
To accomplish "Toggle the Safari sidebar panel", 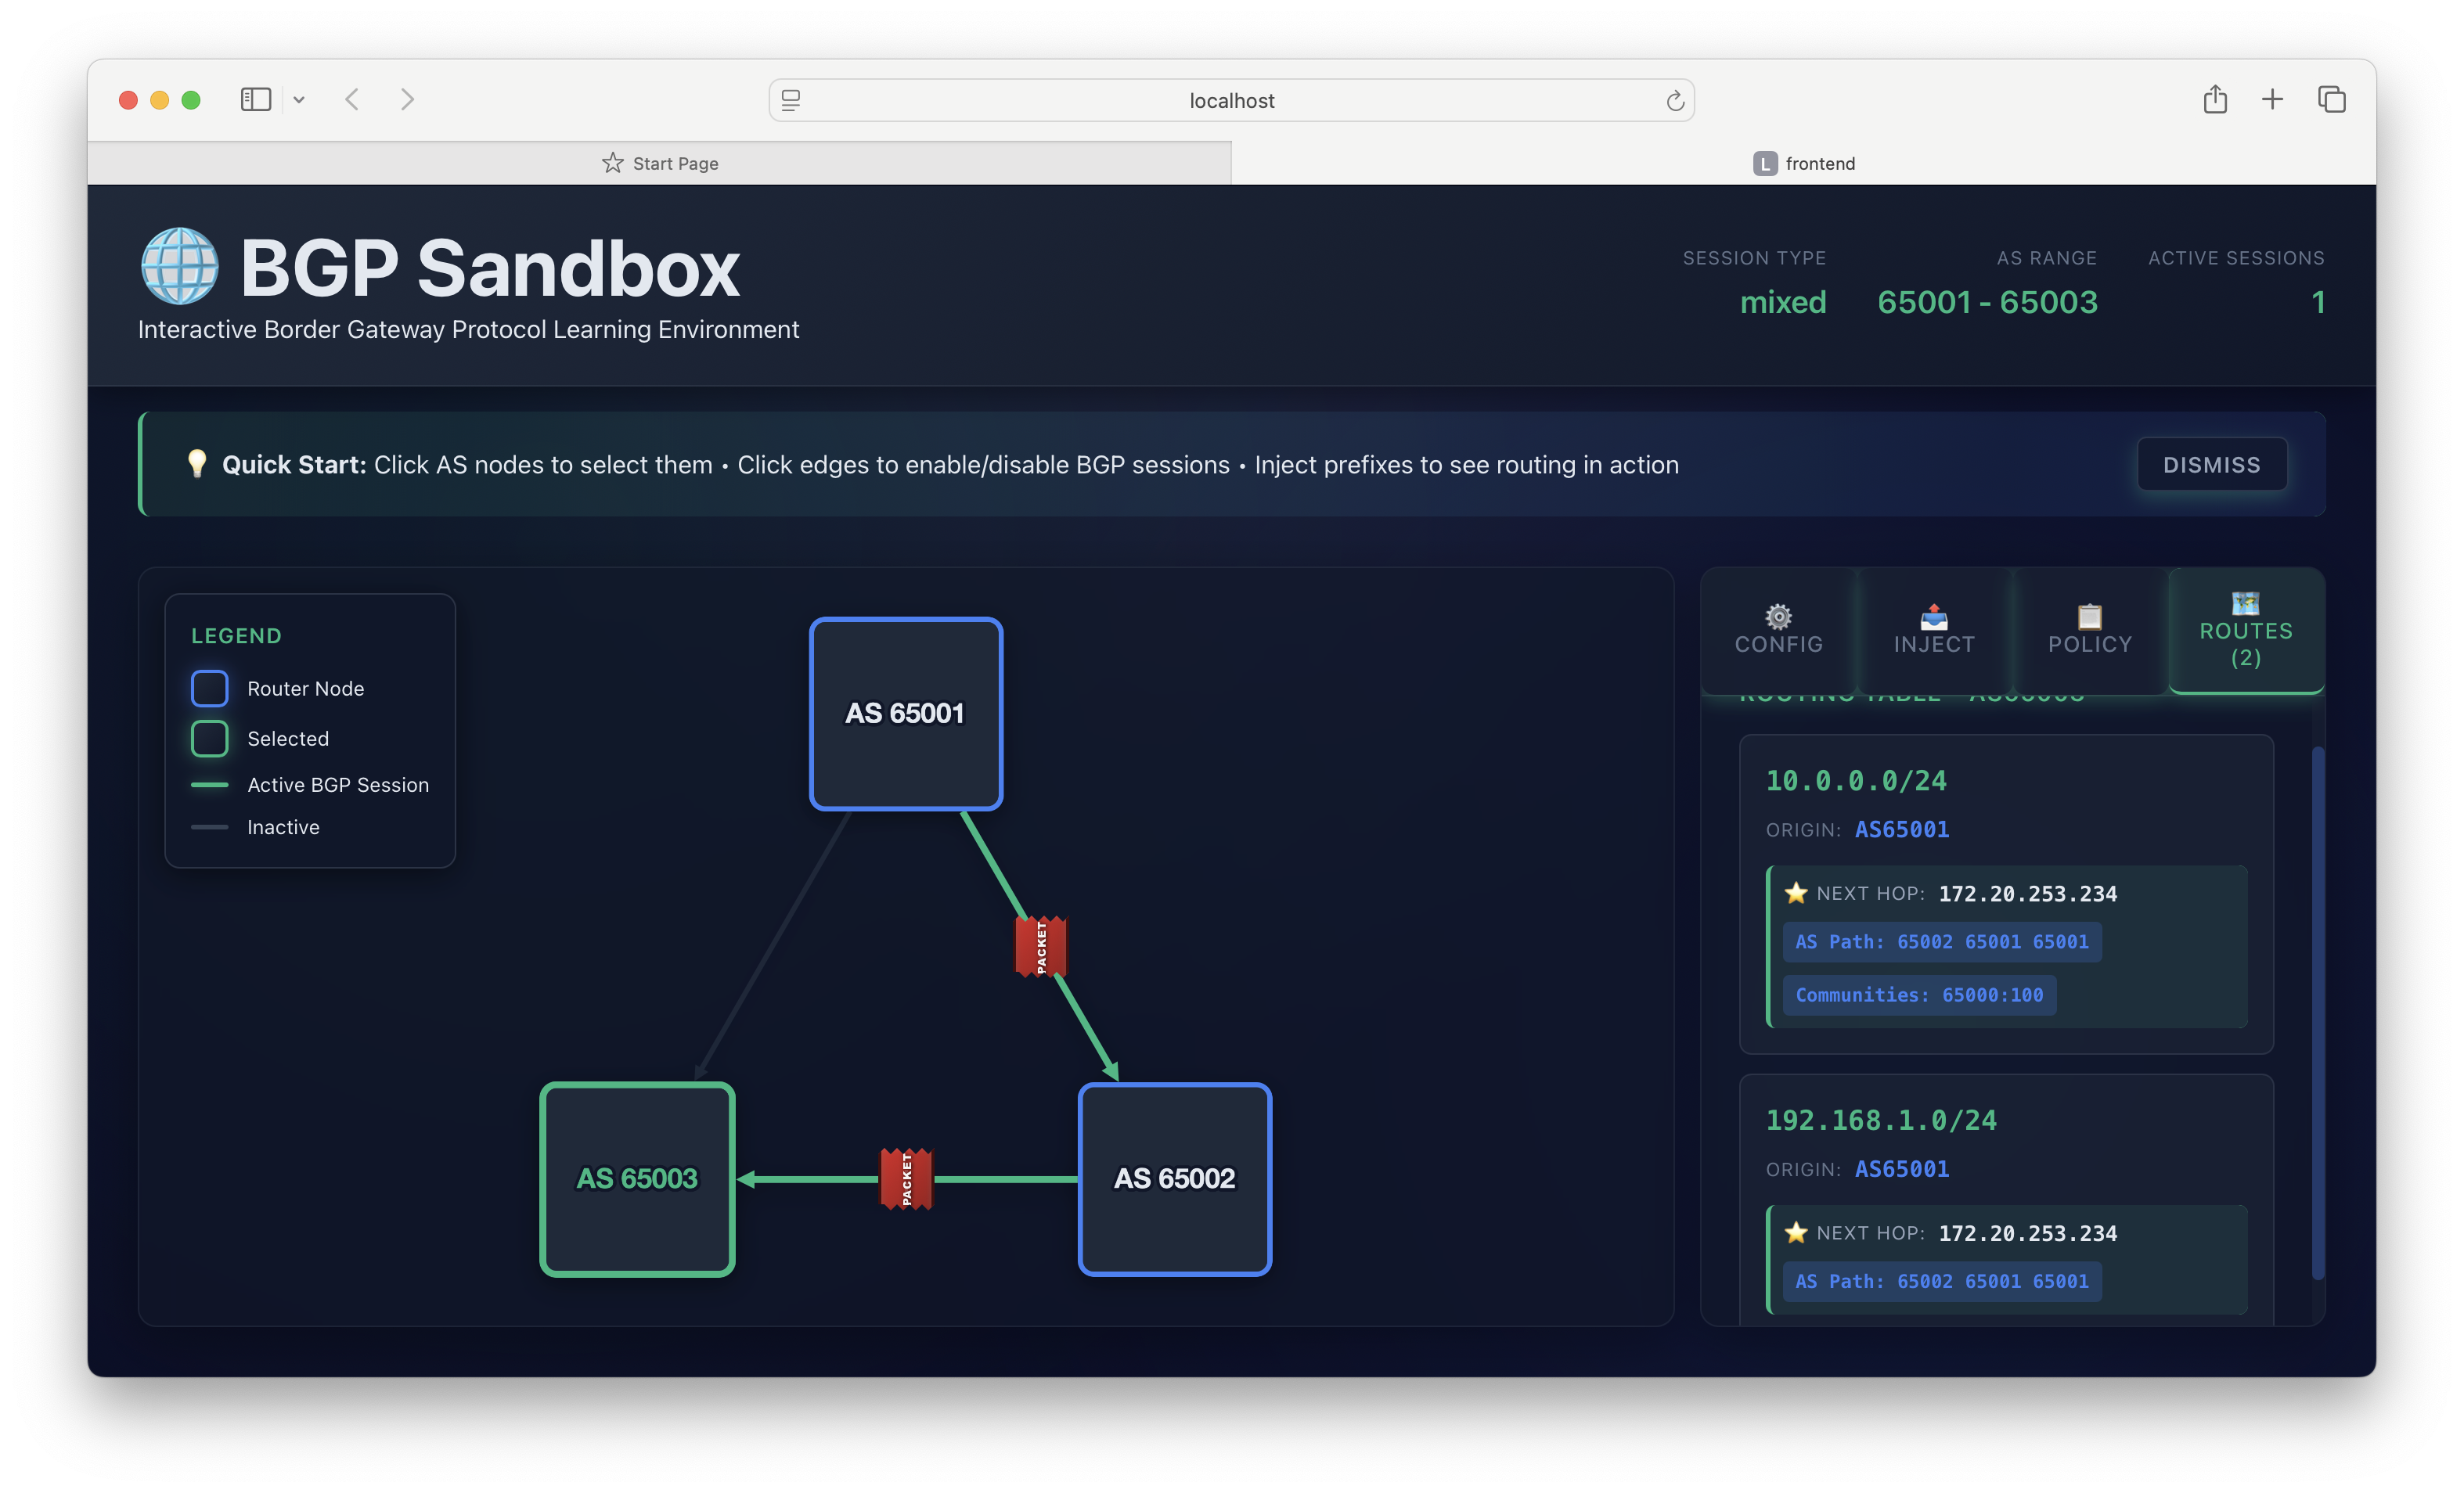I will (256, 99).
